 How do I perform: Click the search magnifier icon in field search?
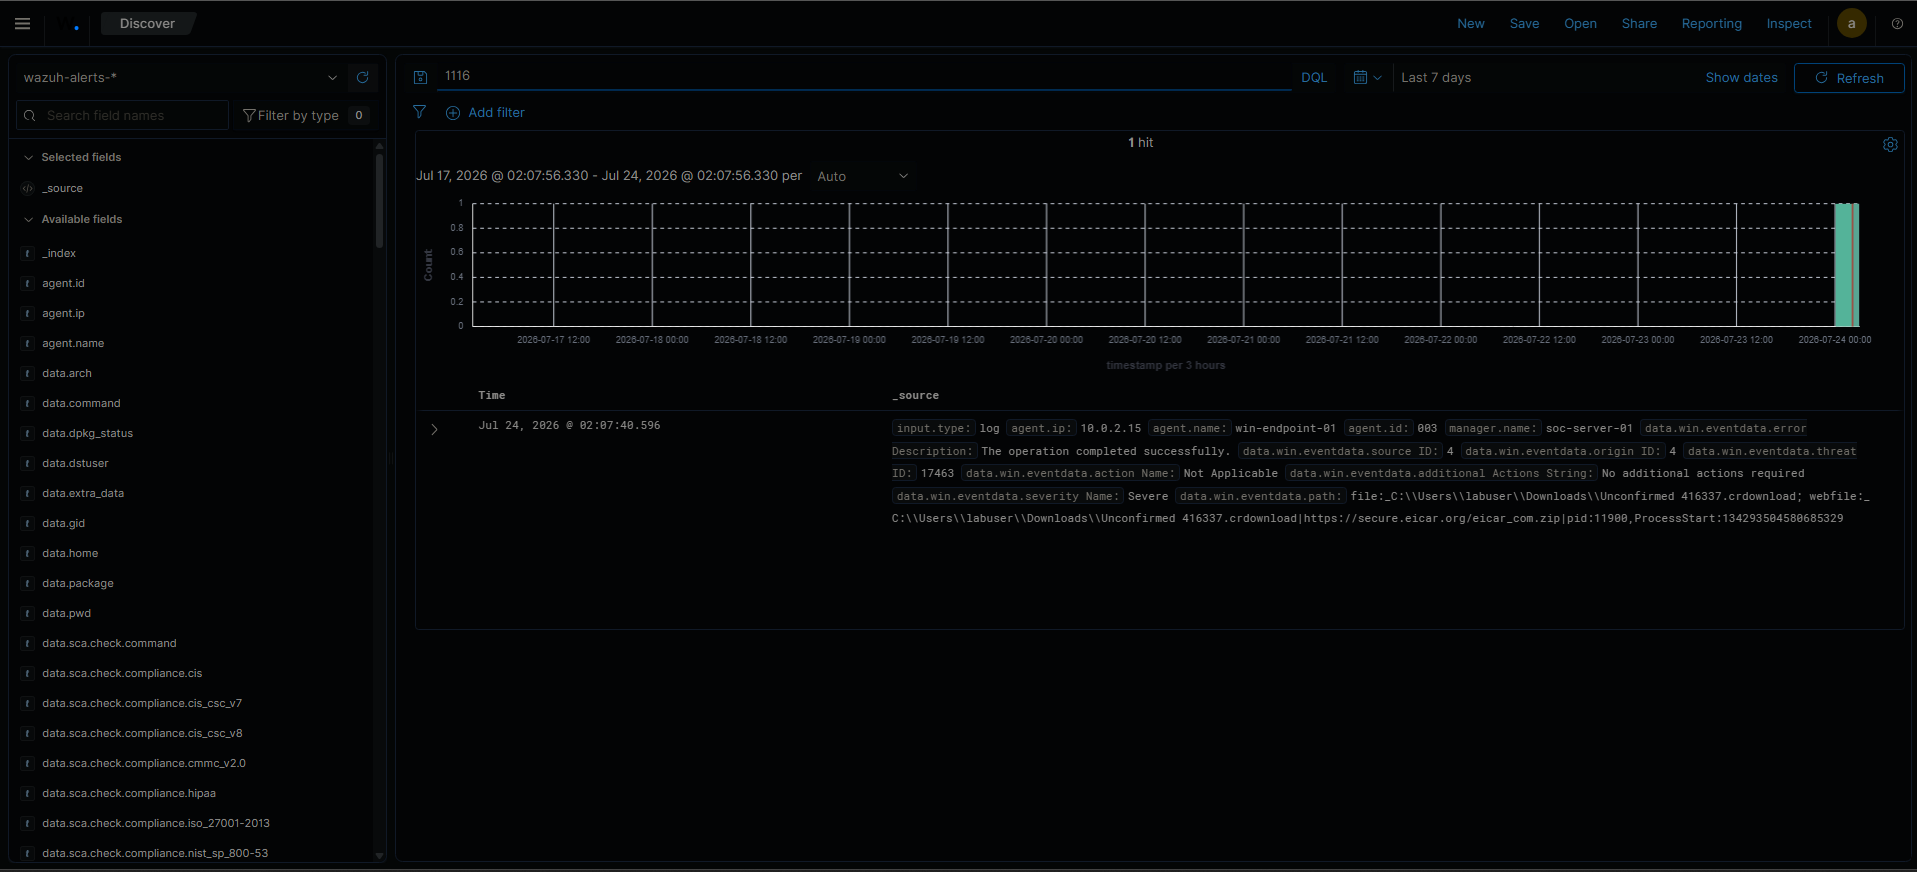pos(30,116)
